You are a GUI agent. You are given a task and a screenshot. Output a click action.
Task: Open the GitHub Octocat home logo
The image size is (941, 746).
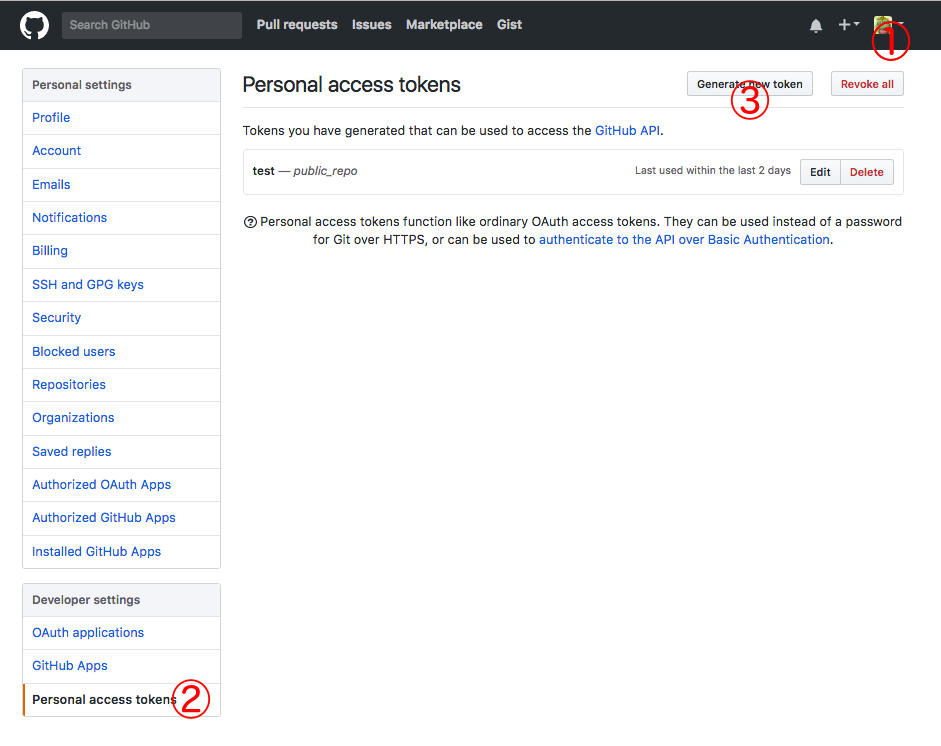point(34,25)
